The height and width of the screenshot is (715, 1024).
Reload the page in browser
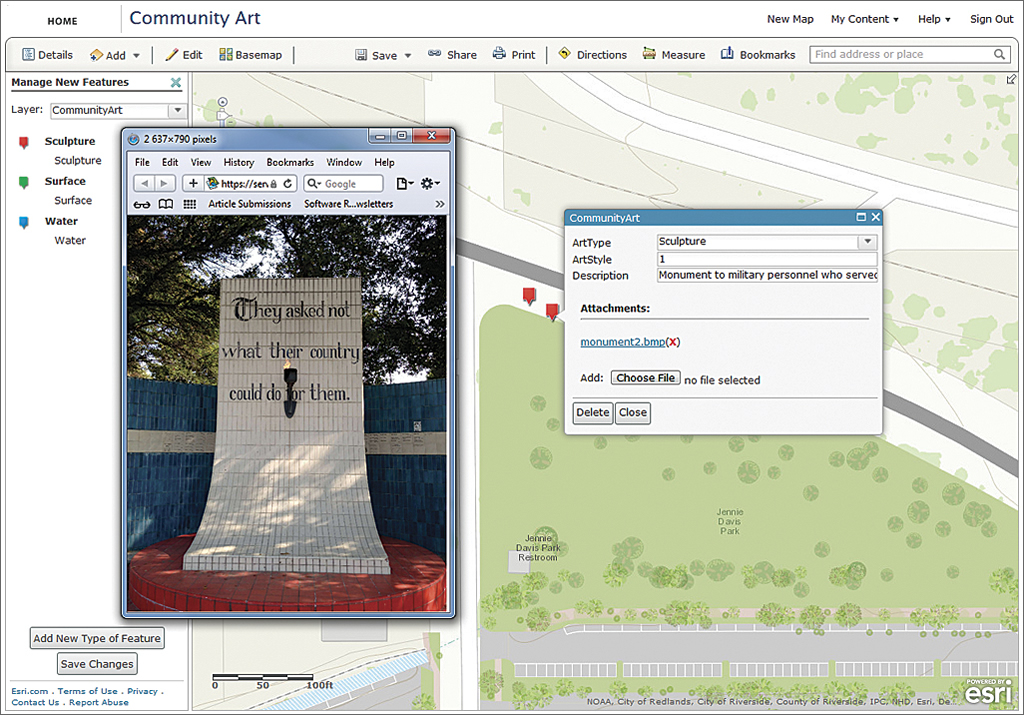[x=287, y=183]
